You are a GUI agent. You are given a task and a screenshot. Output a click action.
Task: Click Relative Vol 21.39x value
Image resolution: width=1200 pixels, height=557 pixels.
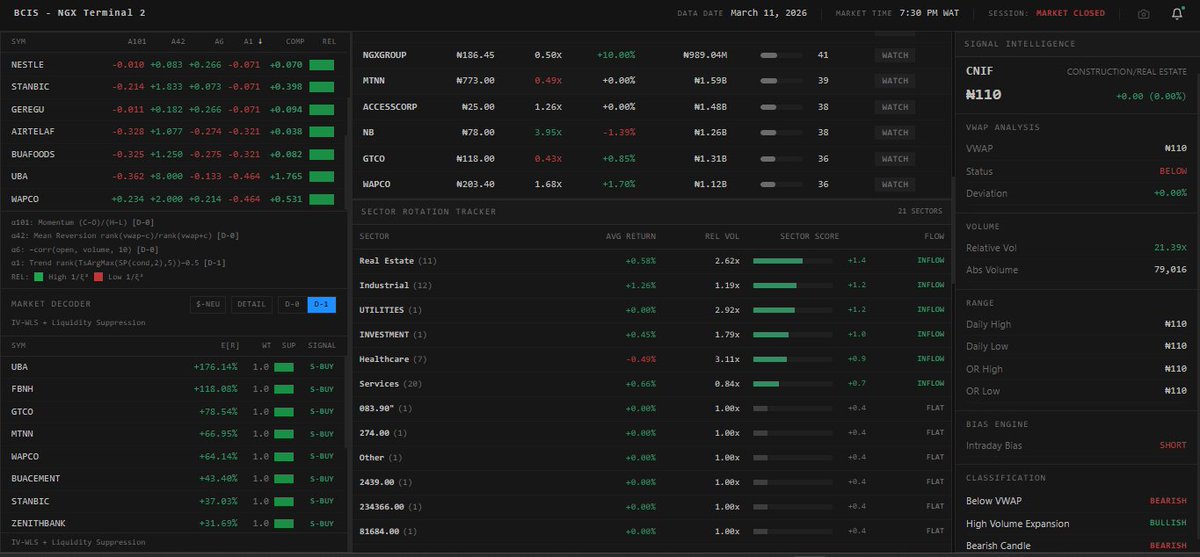click(x=1170, y=247)
